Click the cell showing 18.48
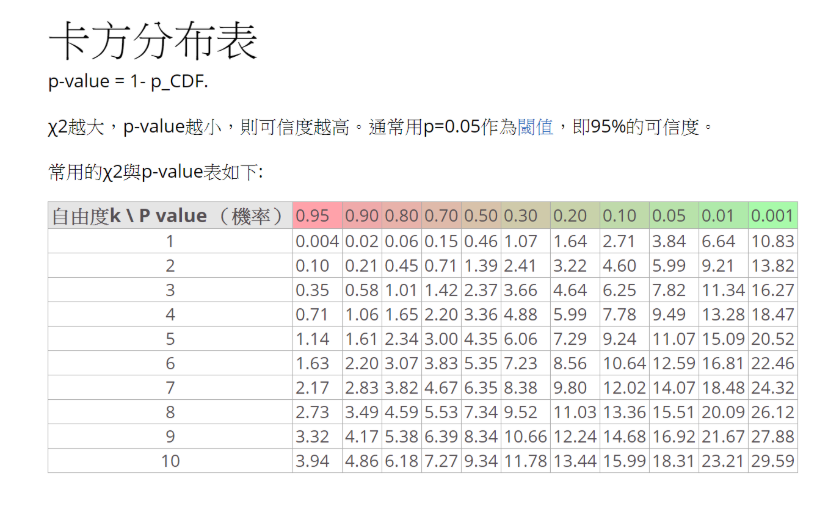This screenshot has width=833, height=508. [723, 388]
